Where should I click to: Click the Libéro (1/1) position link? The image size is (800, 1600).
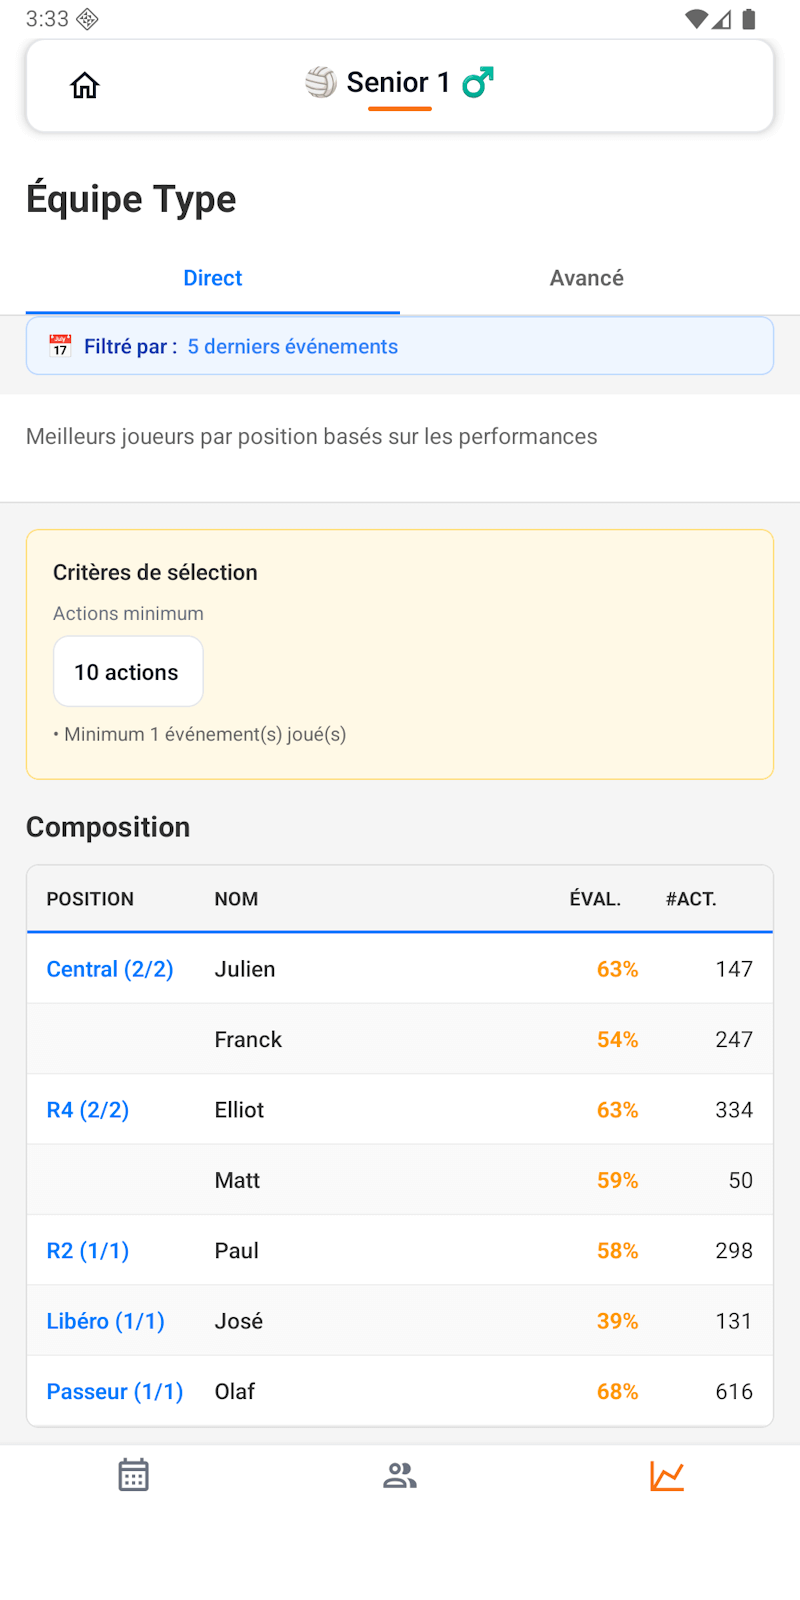(x=105, y=1320)
